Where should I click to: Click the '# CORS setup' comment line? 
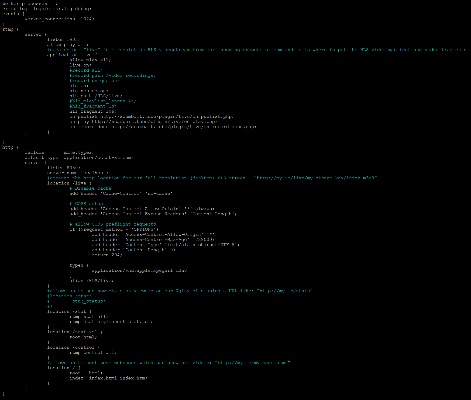click(x=87, y=203)
